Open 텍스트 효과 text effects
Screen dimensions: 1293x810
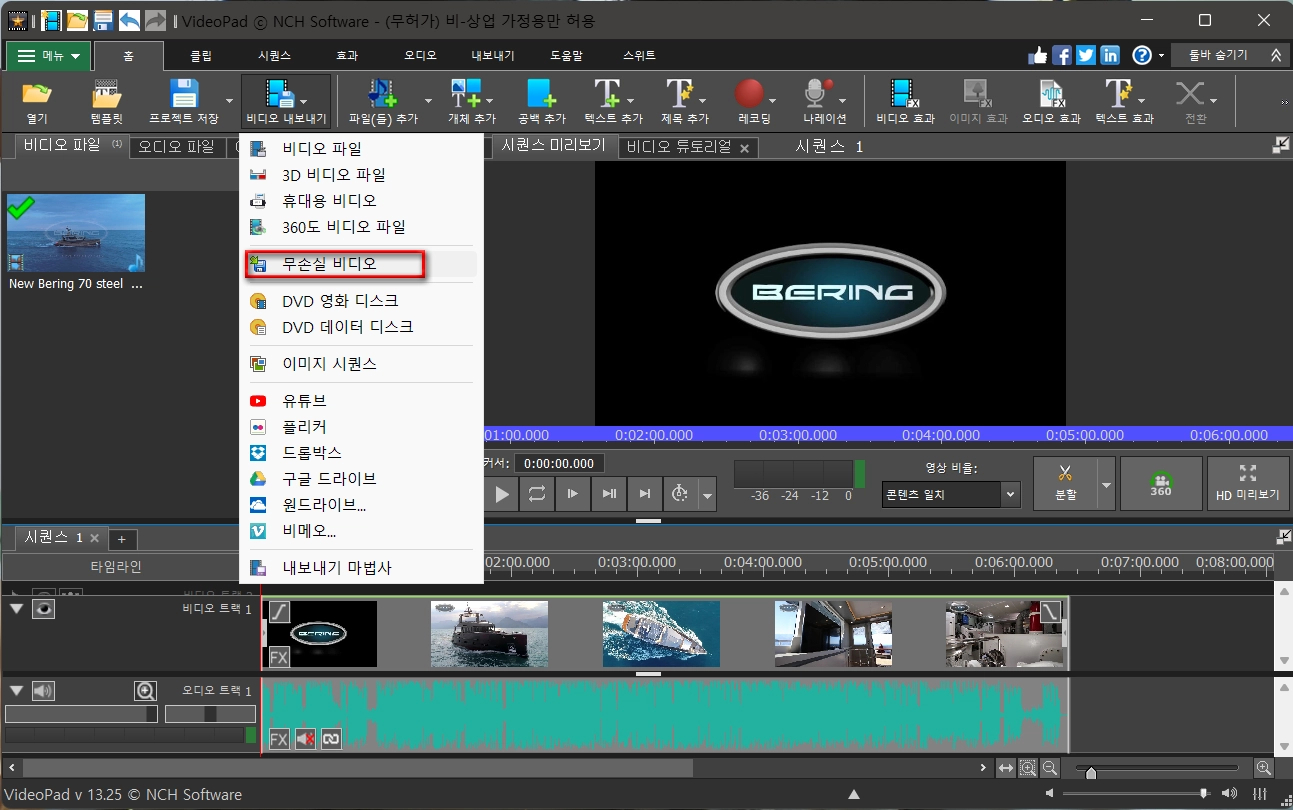1123,102
